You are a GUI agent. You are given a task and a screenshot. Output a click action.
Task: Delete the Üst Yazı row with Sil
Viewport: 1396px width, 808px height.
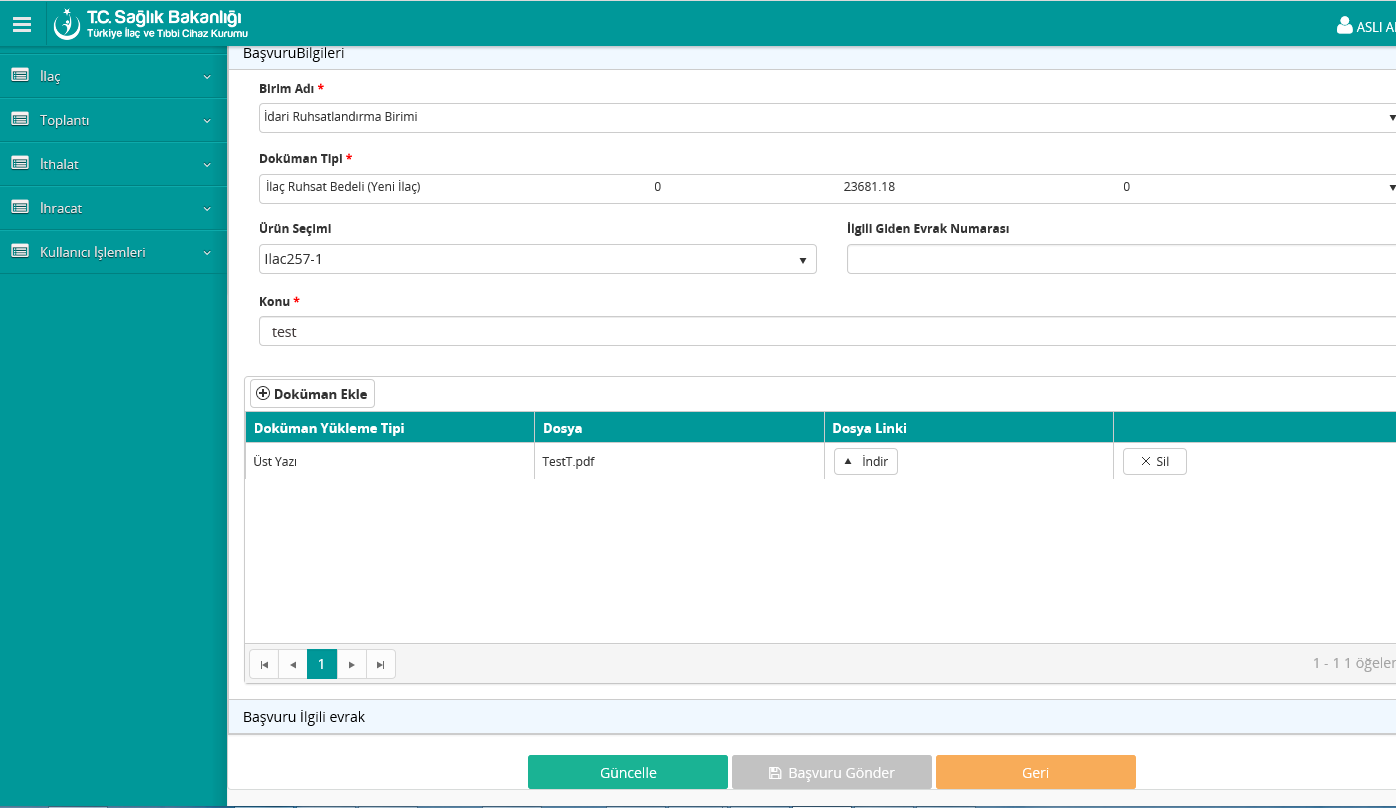(1155, 461)
